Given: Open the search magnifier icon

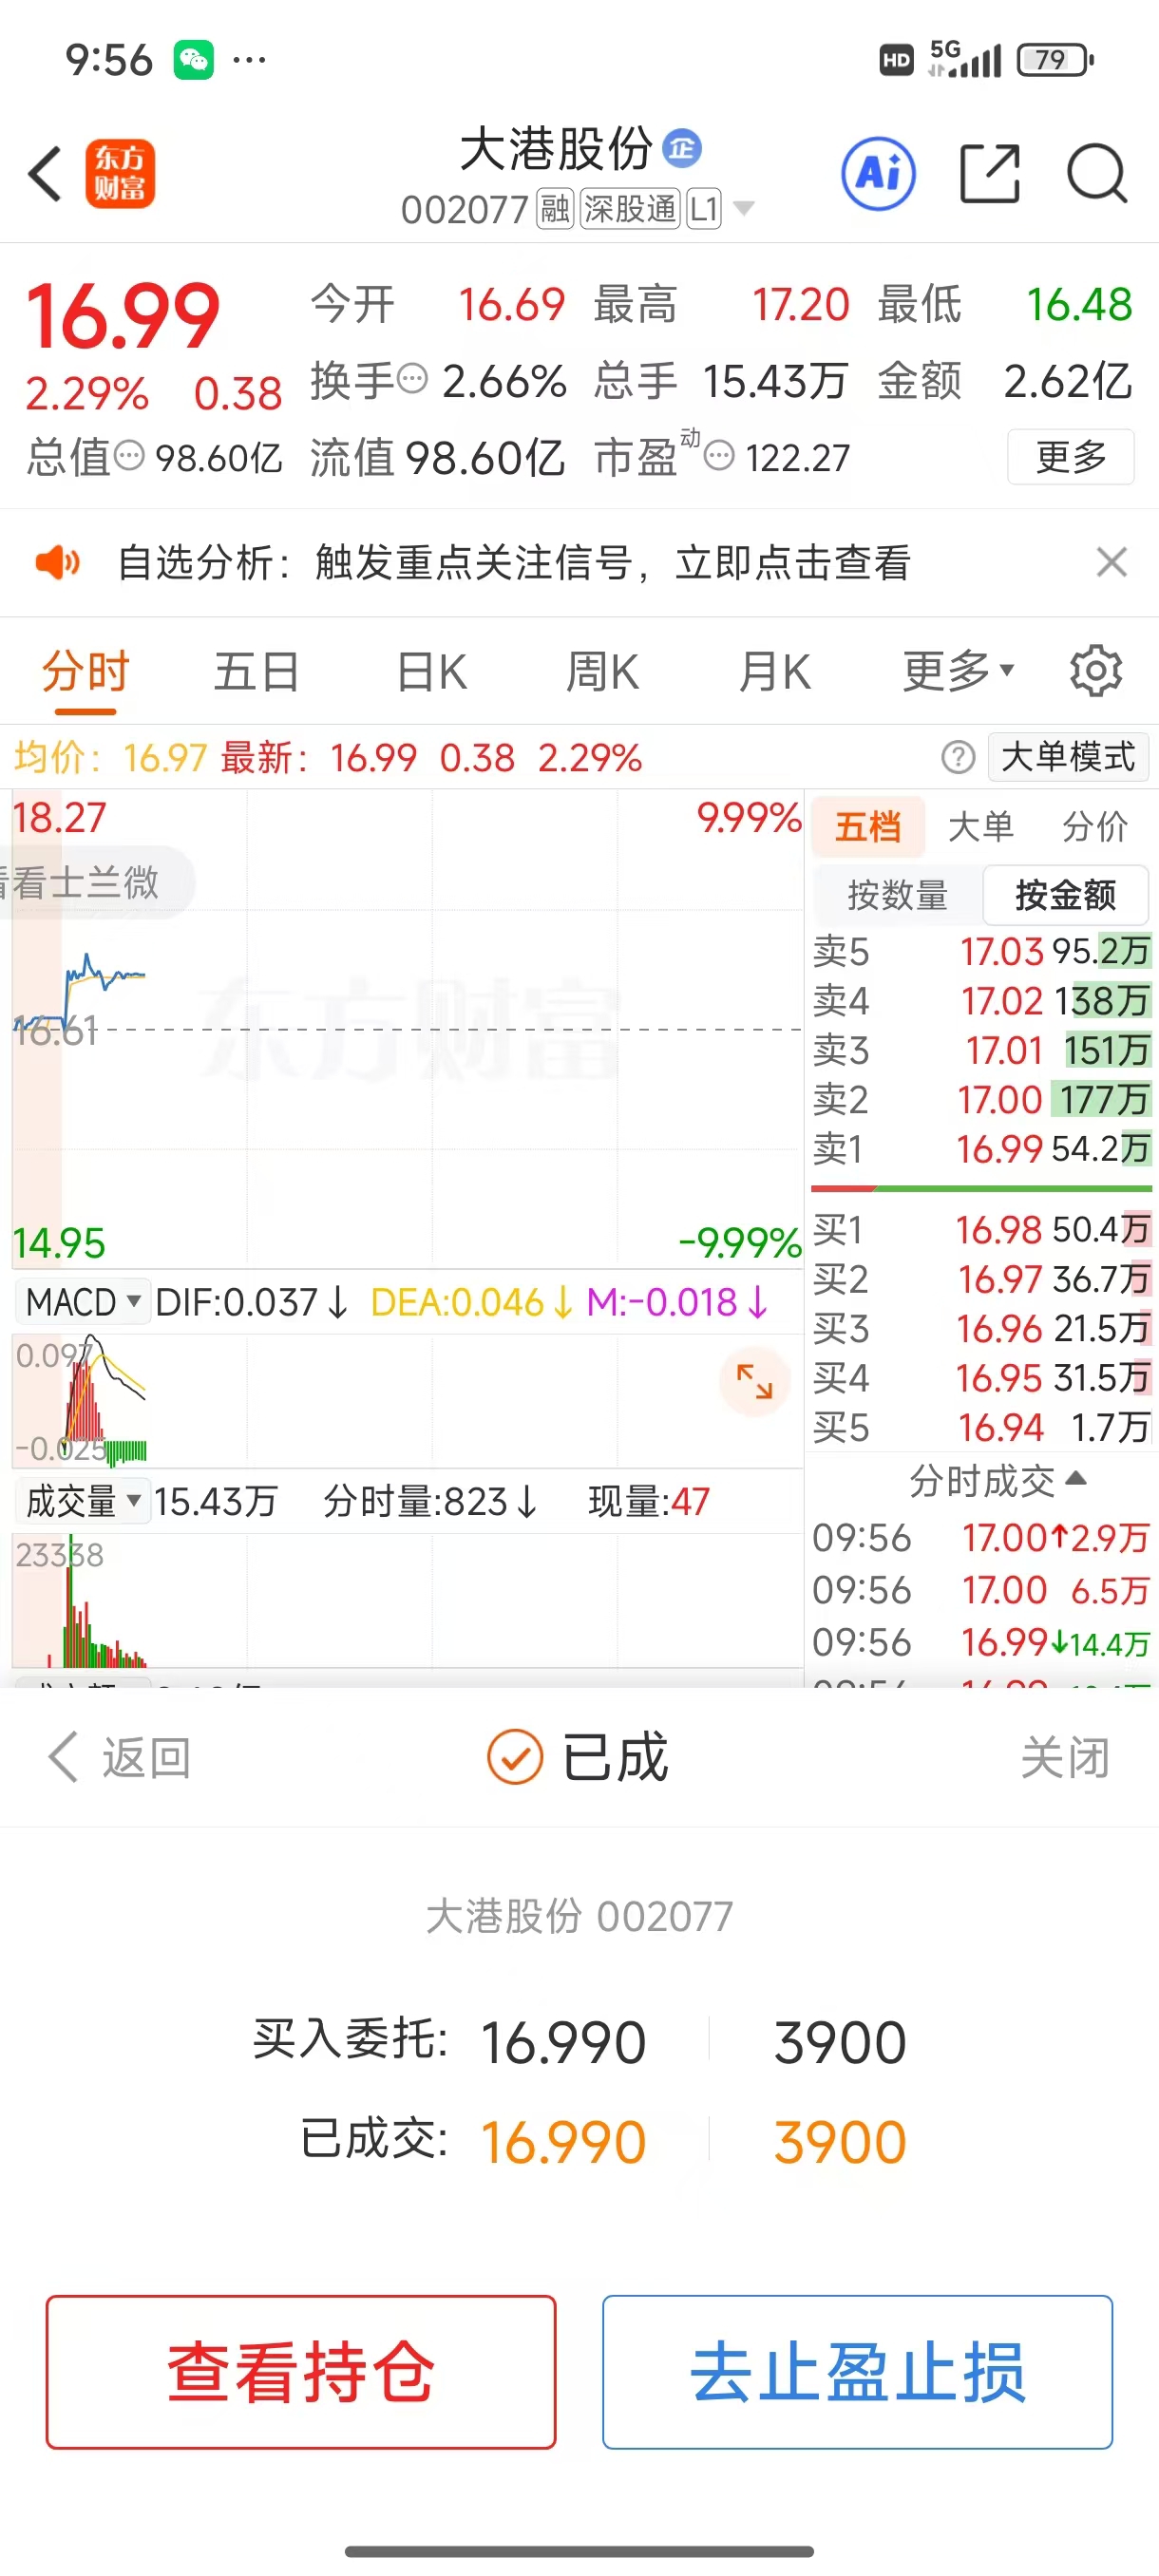Looking at the screenshot, I should [1097, 173].
